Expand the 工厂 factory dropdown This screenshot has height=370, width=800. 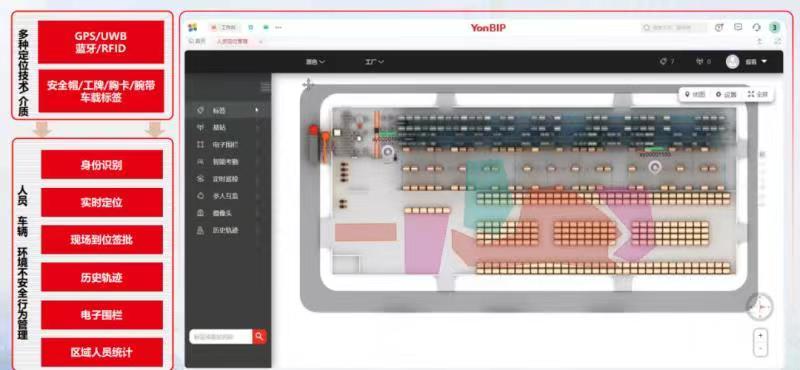point(374,62)
